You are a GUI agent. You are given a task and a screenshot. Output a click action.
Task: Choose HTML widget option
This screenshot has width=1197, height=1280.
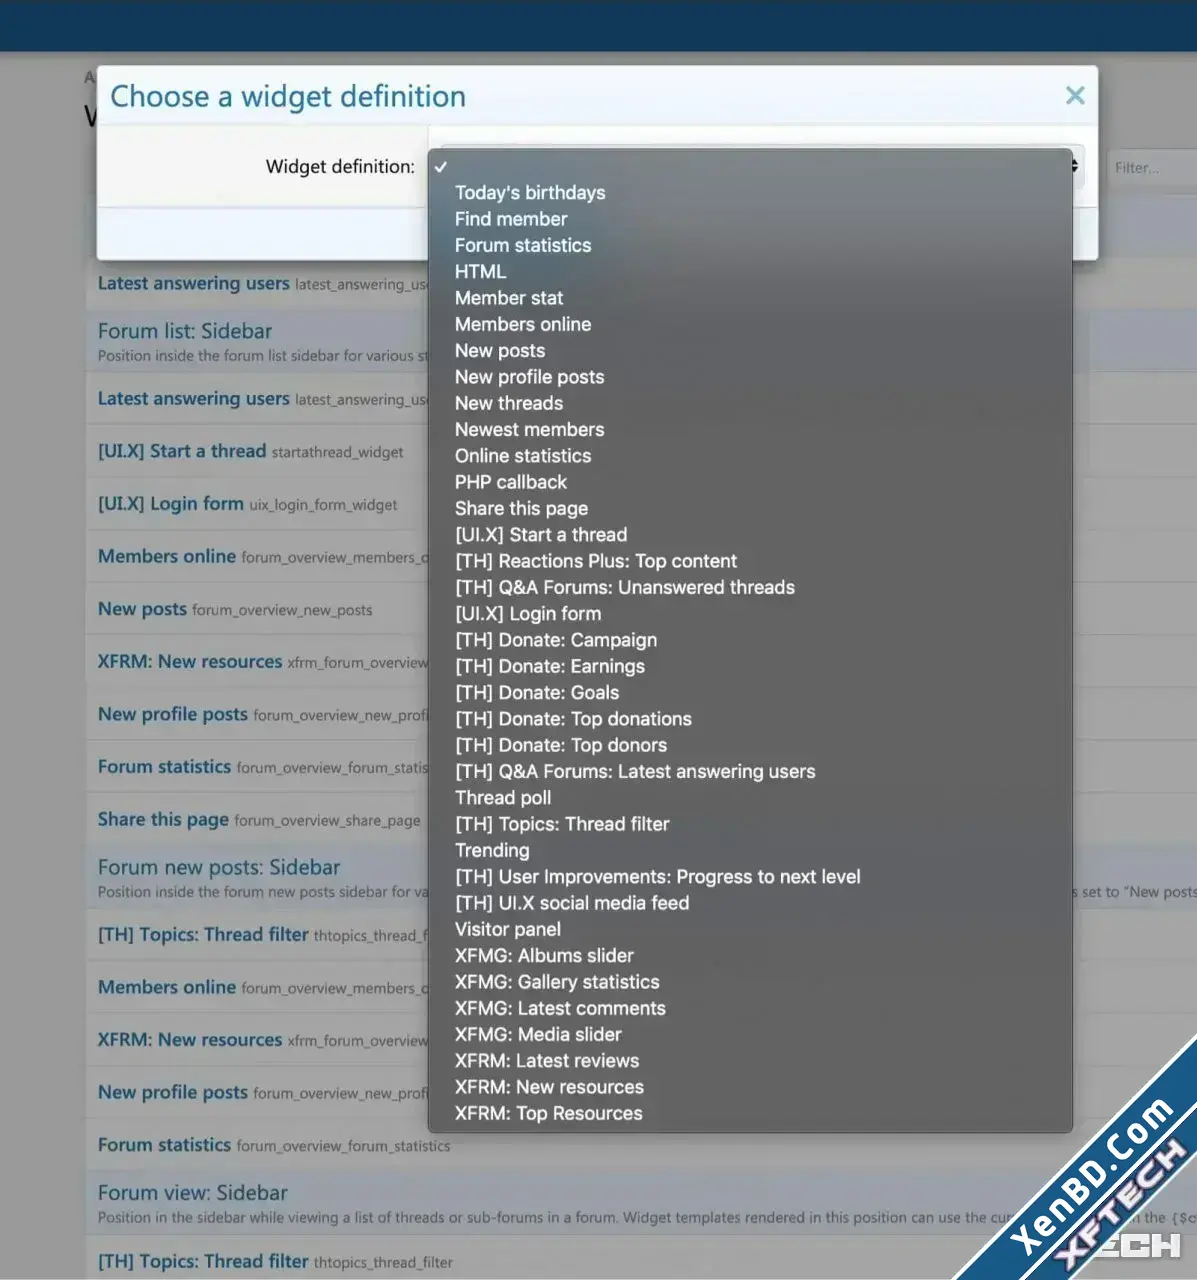tap(750, 272)
